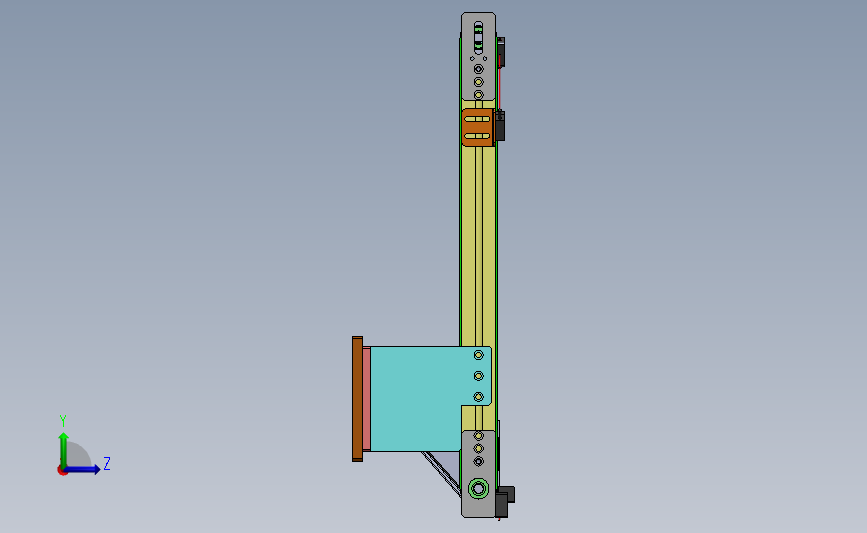The image size is (867, 533).
Task: Click the green Y axis arrow of triad
Action: 63,449
